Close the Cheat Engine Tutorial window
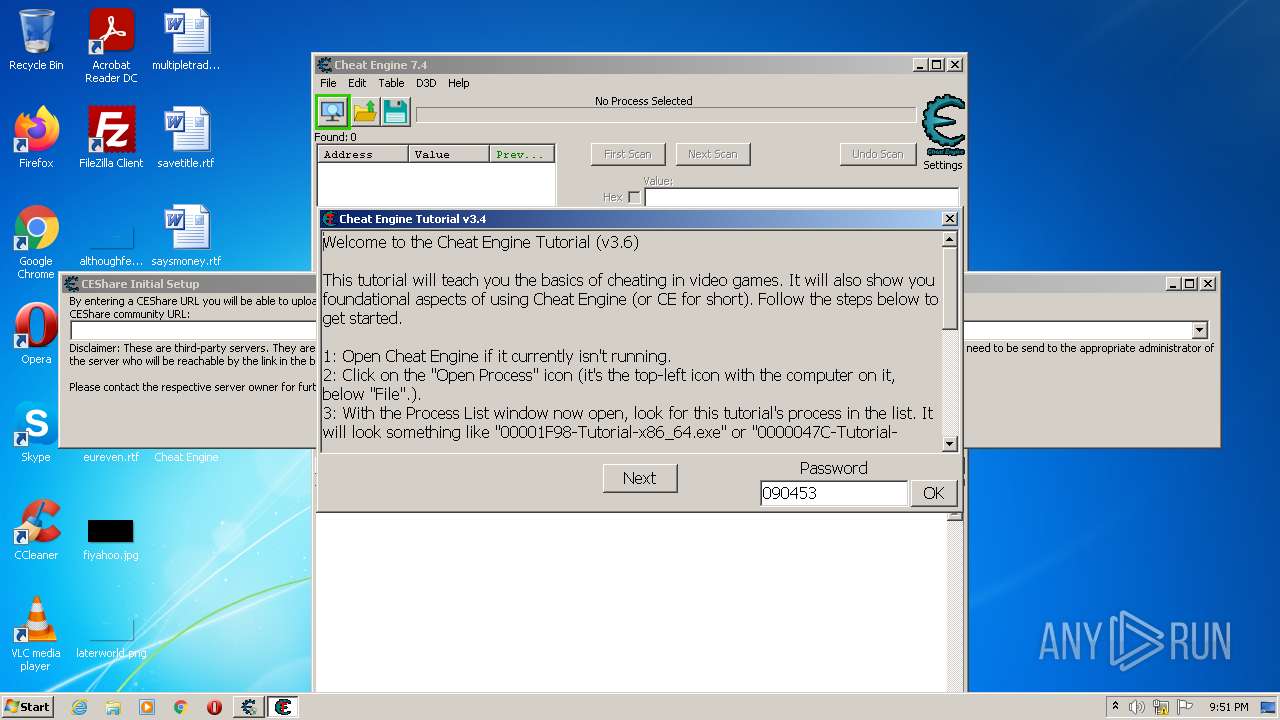This screenshot has width=1280, height=720. tap(950, 219)
